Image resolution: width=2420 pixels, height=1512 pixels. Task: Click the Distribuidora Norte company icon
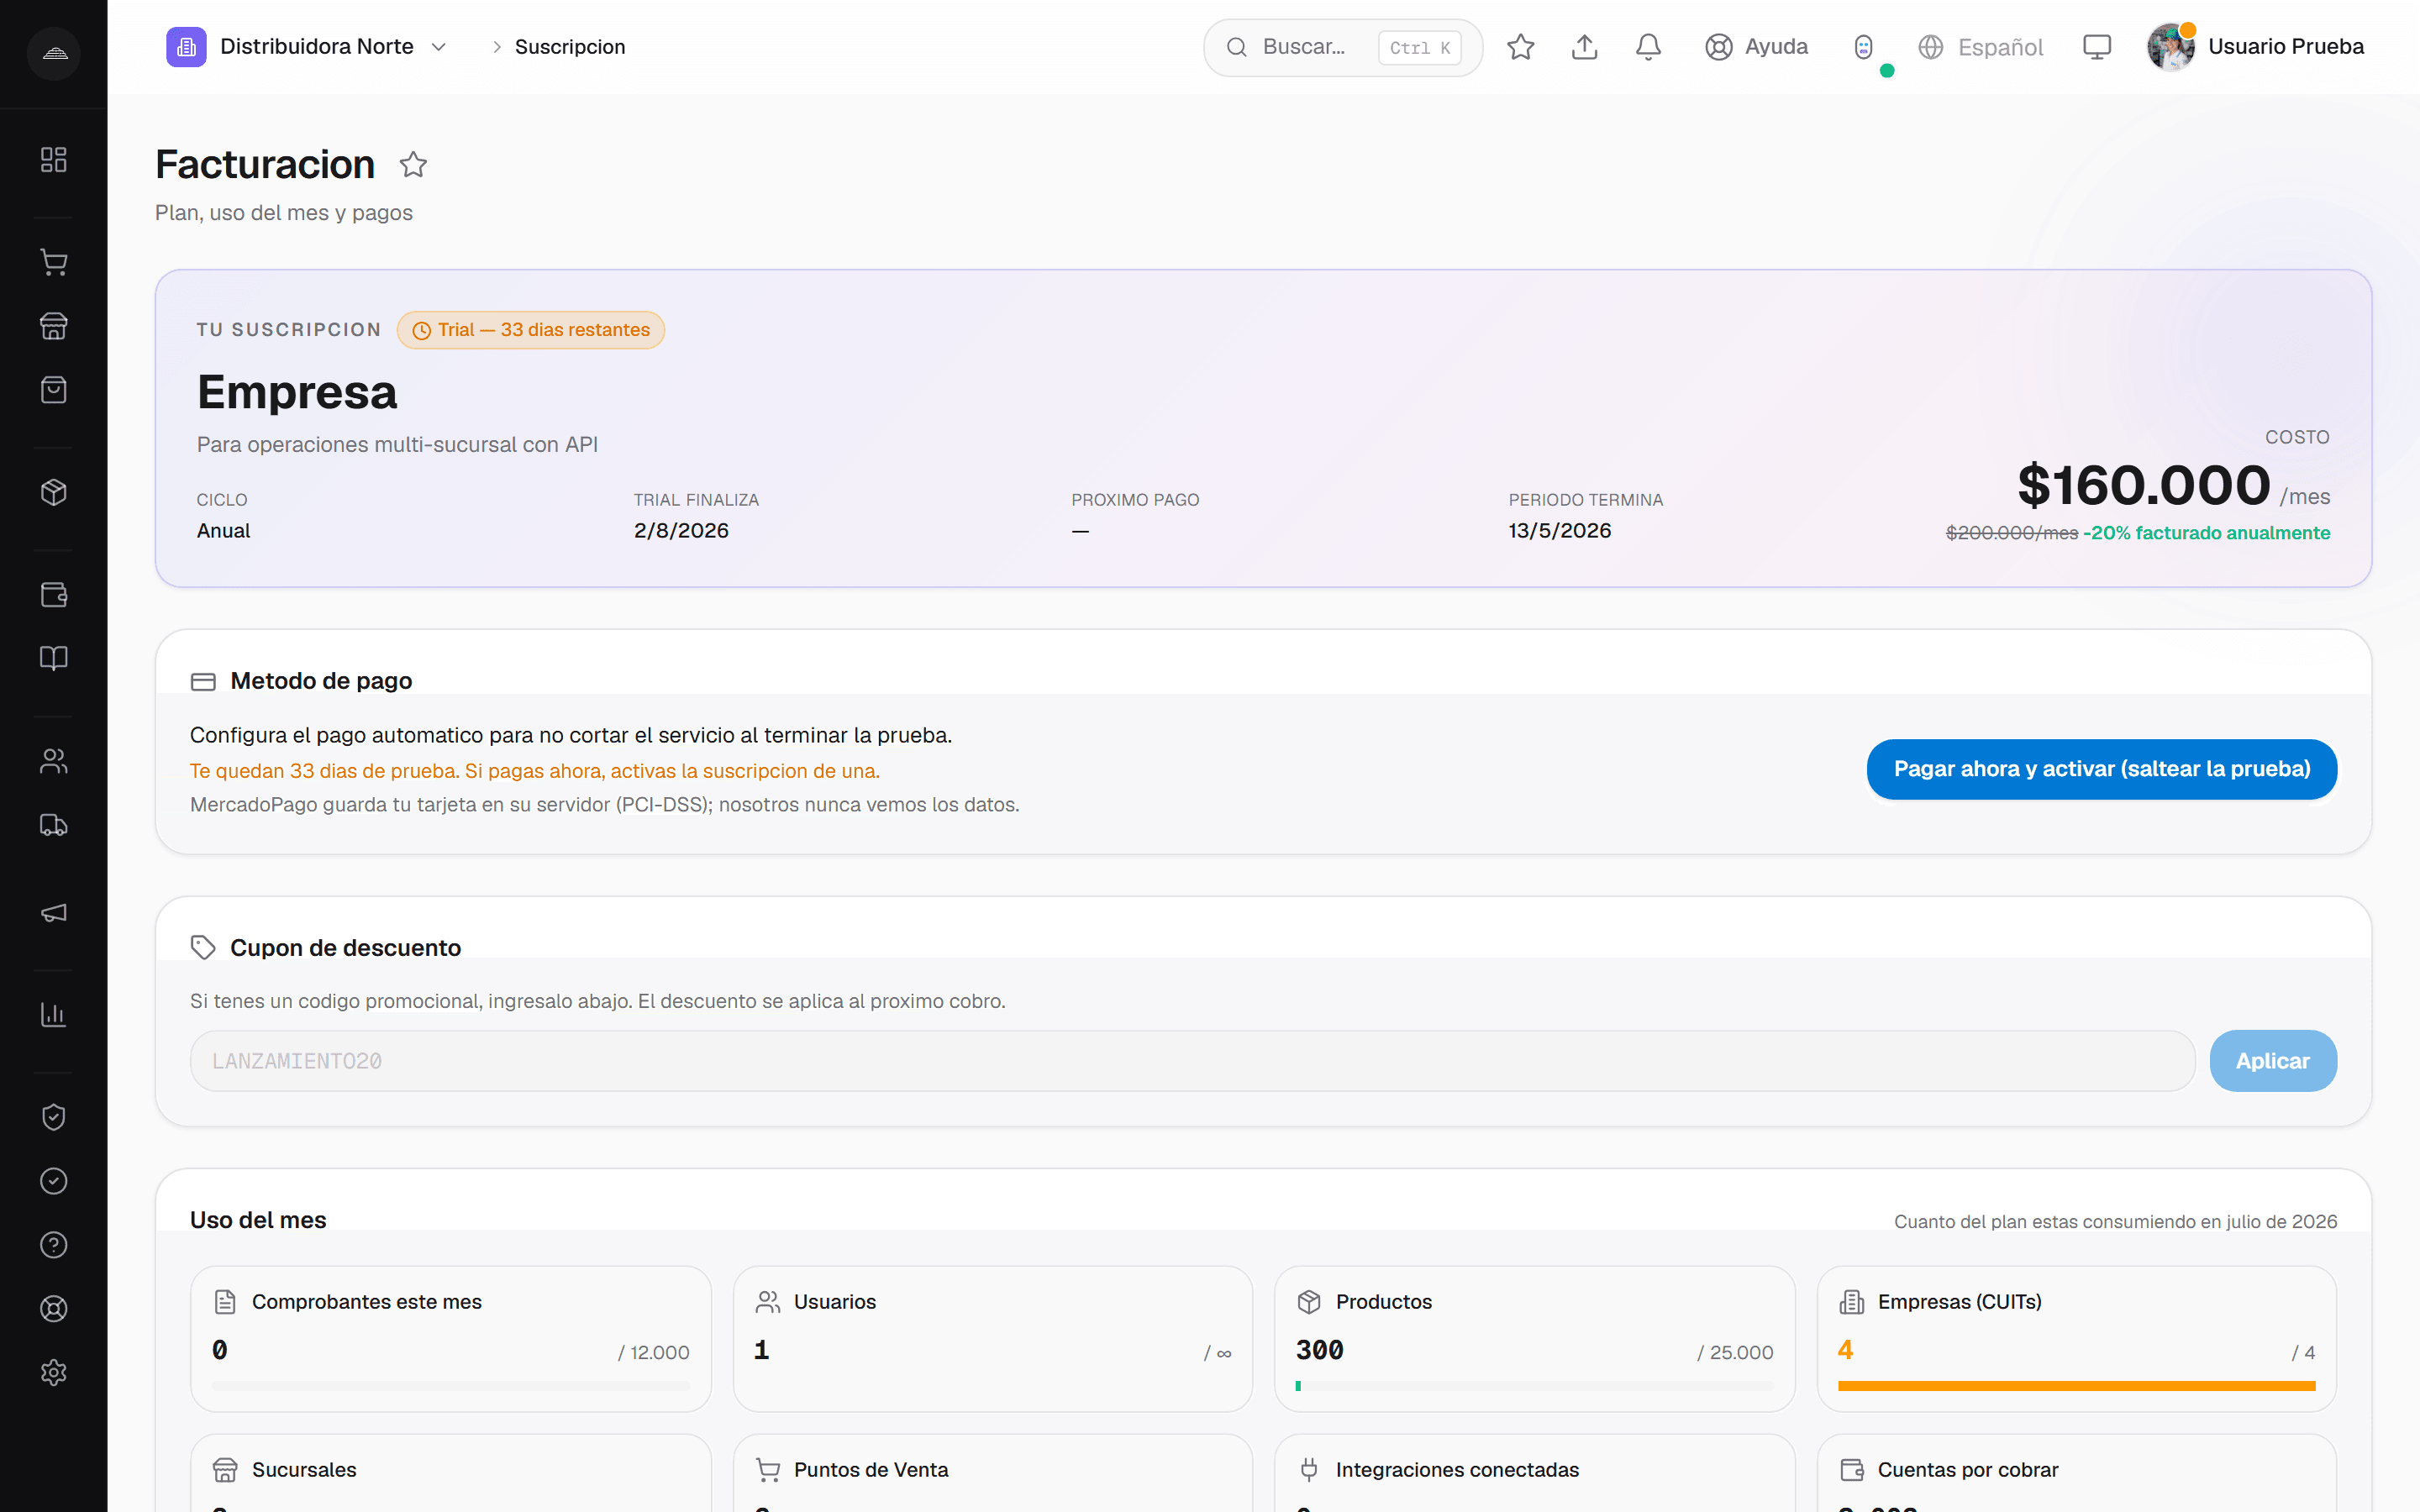(x=186, y=47)
